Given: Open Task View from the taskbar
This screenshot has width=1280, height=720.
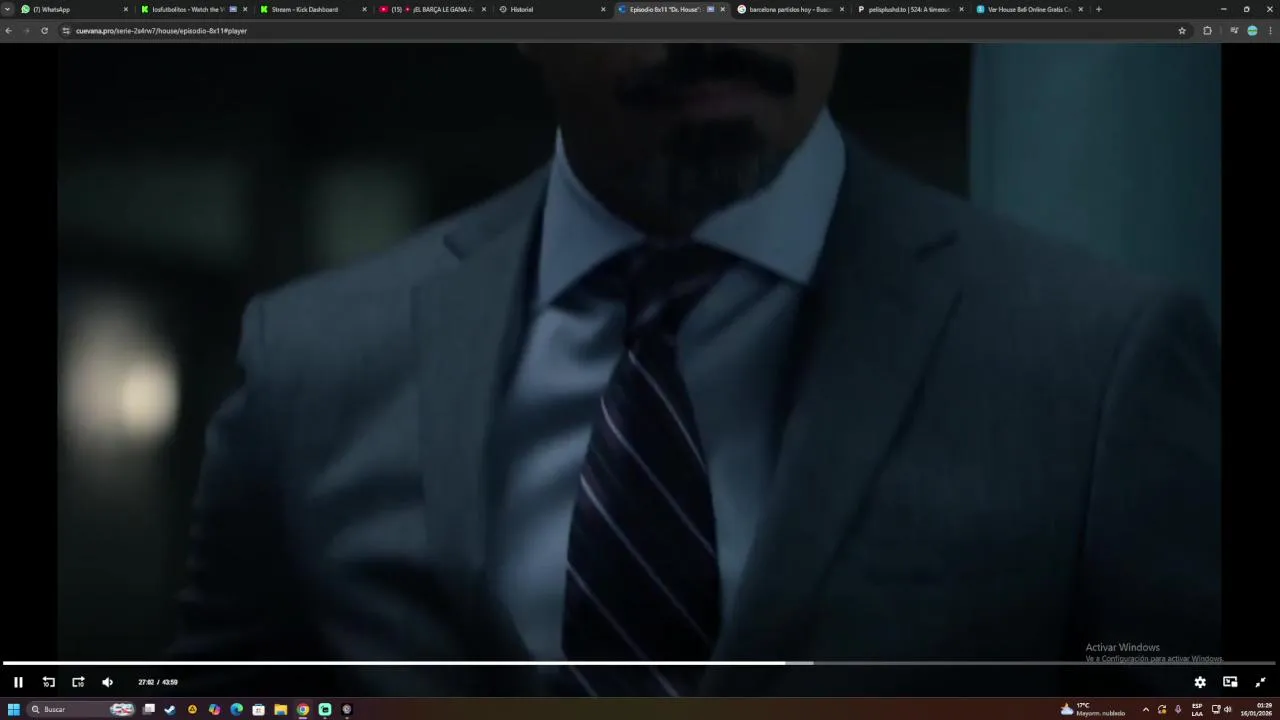Looking at the screenshot, I should pyautogui.click(x=149, y=709).
